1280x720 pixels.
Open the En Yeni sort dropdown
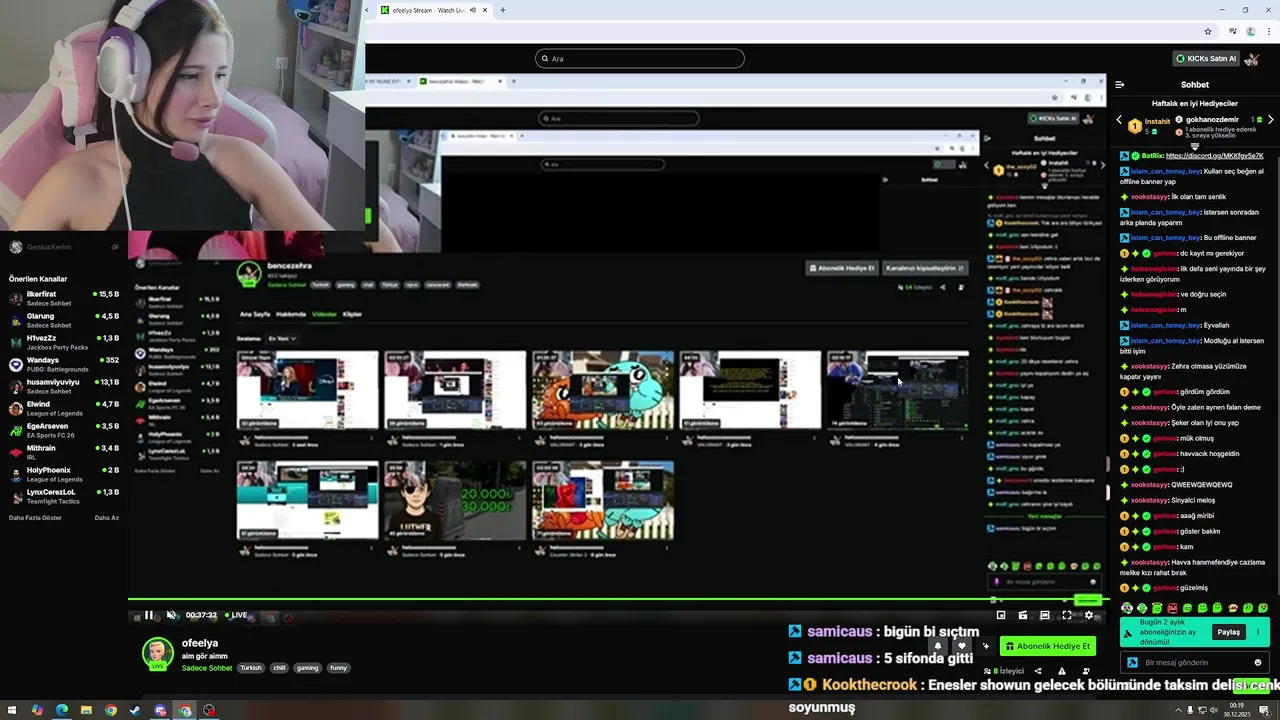click(282, 339)
